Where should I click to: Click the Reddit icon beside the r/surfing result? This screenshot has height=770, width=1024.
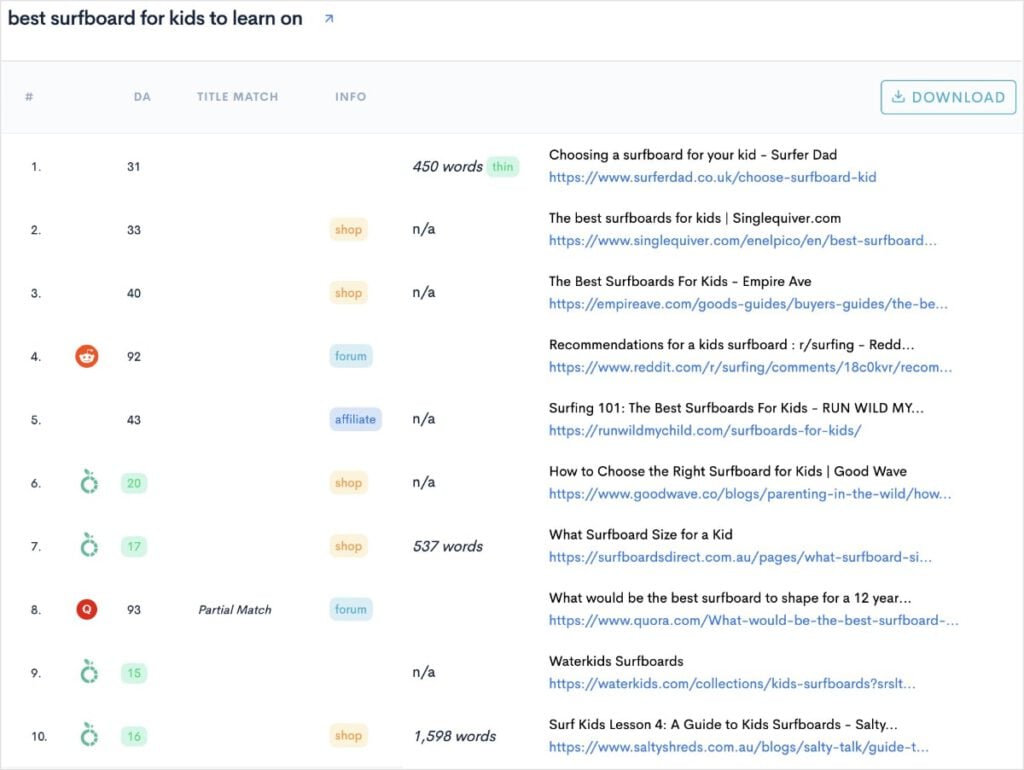(x=86, y=356)
